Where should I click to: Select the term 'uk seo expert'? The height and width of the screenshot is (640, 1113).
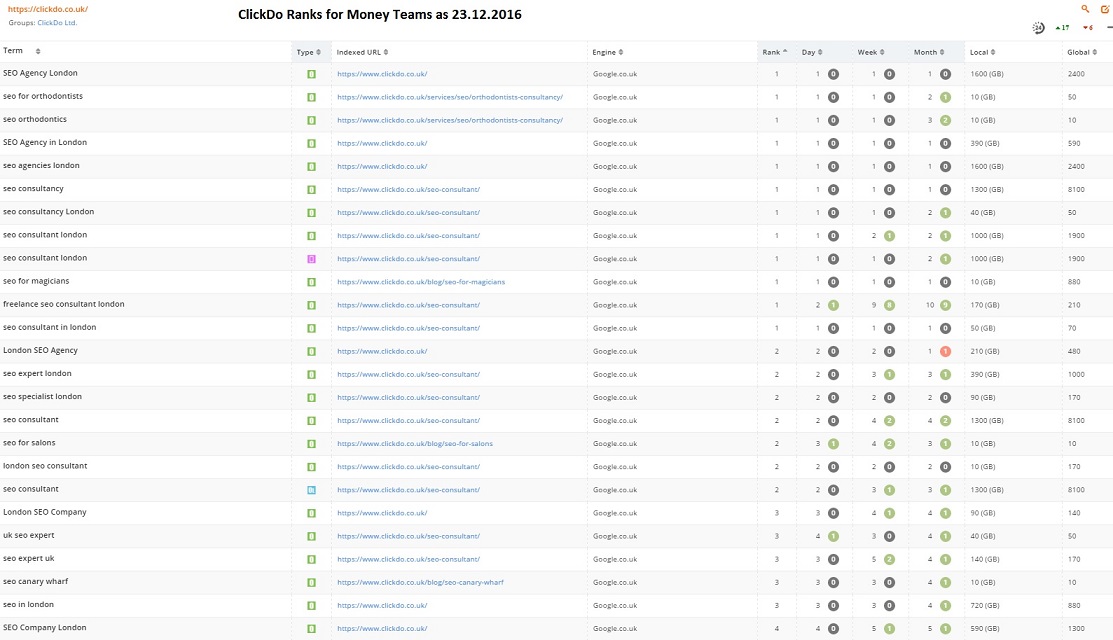(28, 536)
